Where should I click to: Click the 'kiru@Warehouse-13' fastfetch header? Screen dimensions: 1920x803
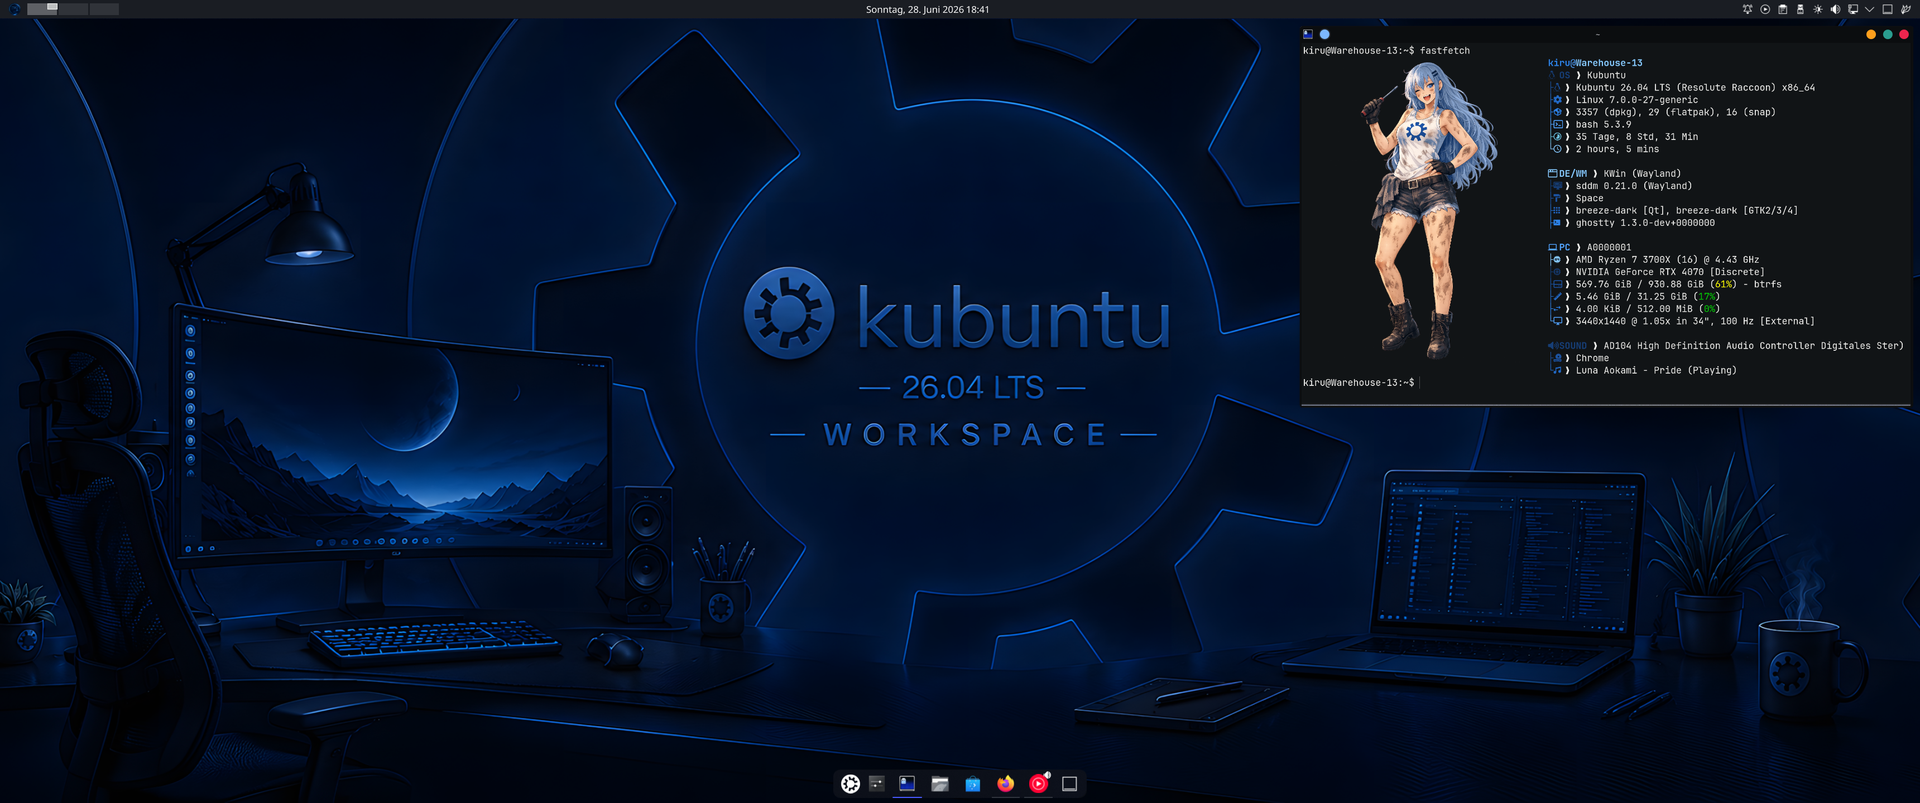point(1595,63)
